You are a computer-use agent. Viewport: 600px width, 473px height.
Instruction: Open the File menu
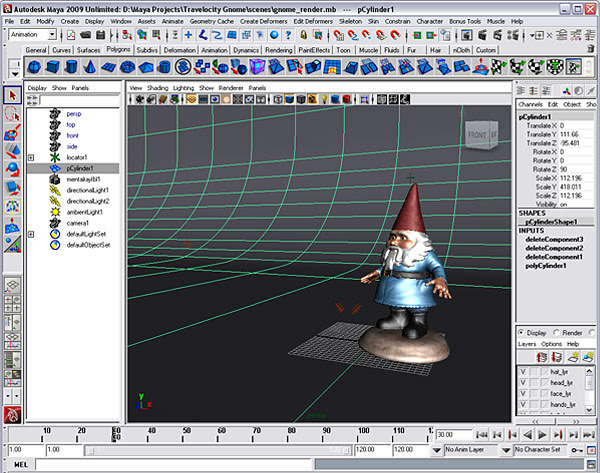pos(9,21)
